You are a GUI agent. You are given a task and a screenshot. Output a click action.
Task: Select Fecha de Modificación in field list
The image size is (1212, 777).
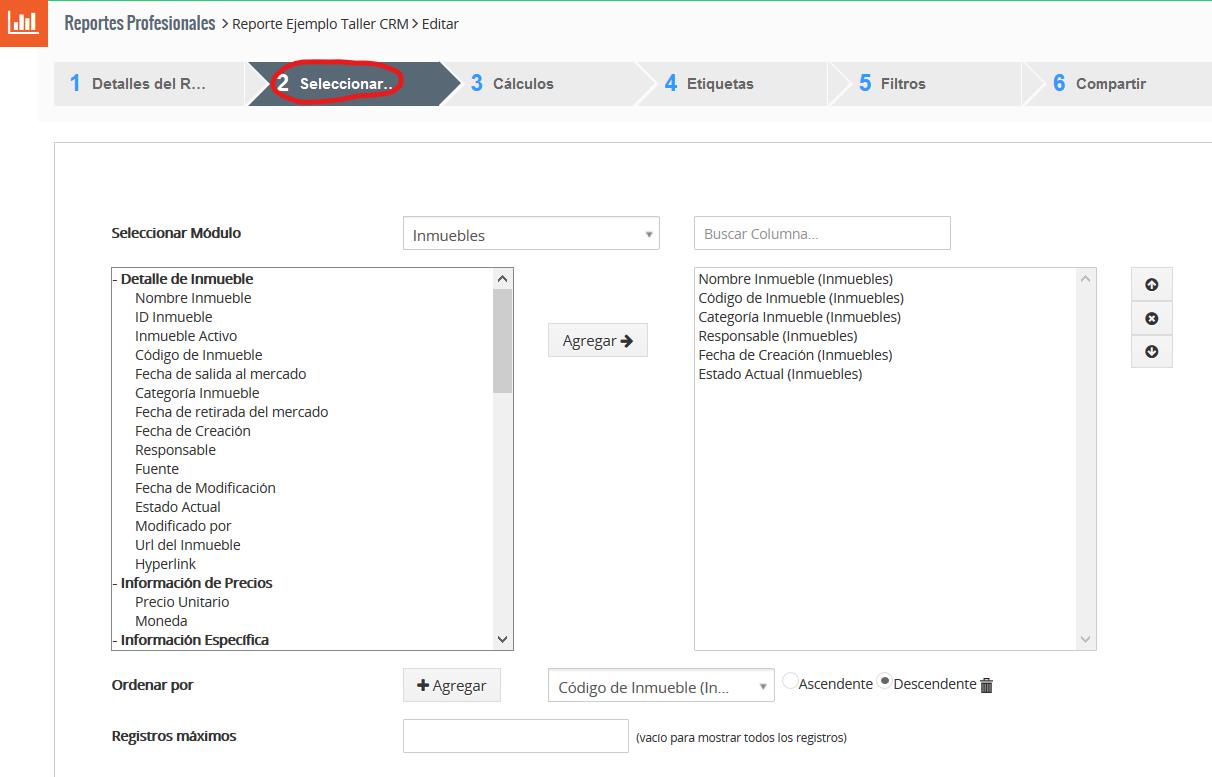pyautogui.click(x=205, y=488)
